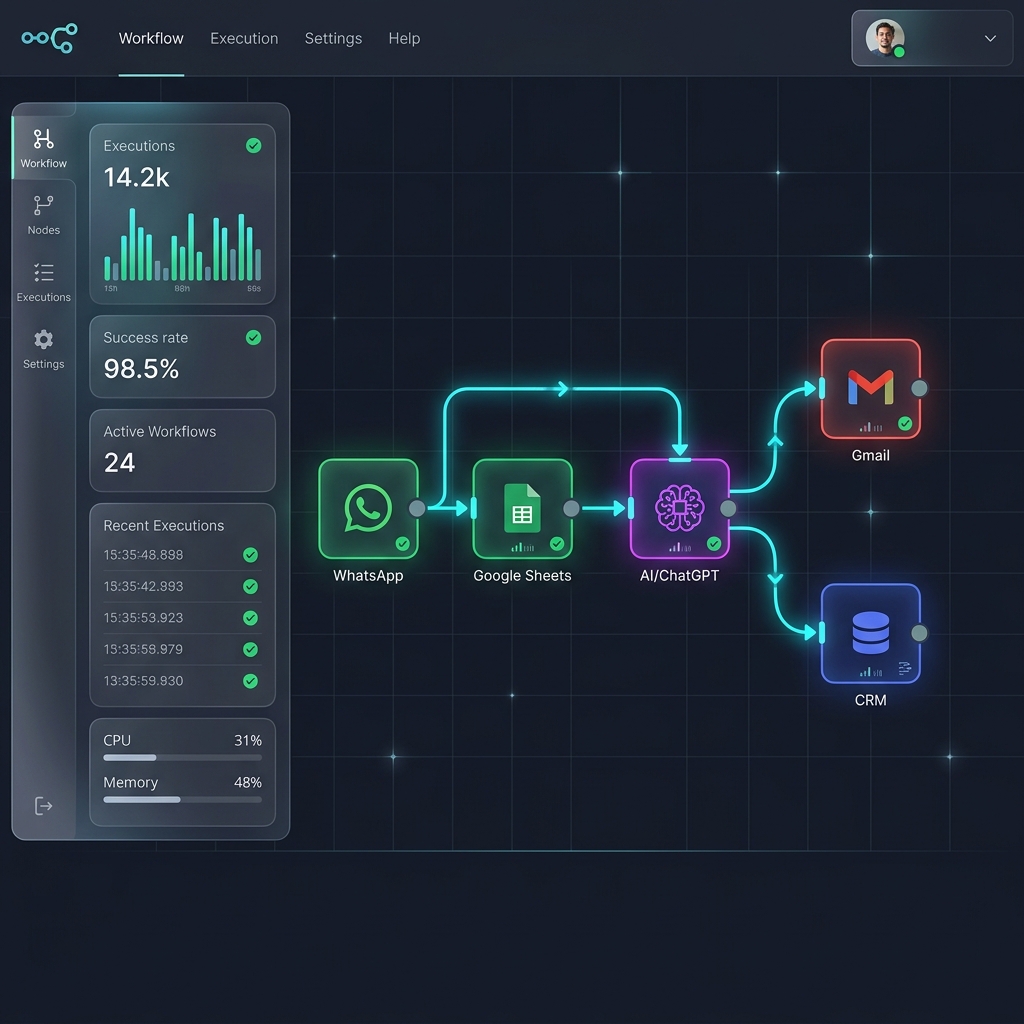Click the Google Sheets node input port
Viewport: 1024px width, 1024px height.
(x=473, y=508)
